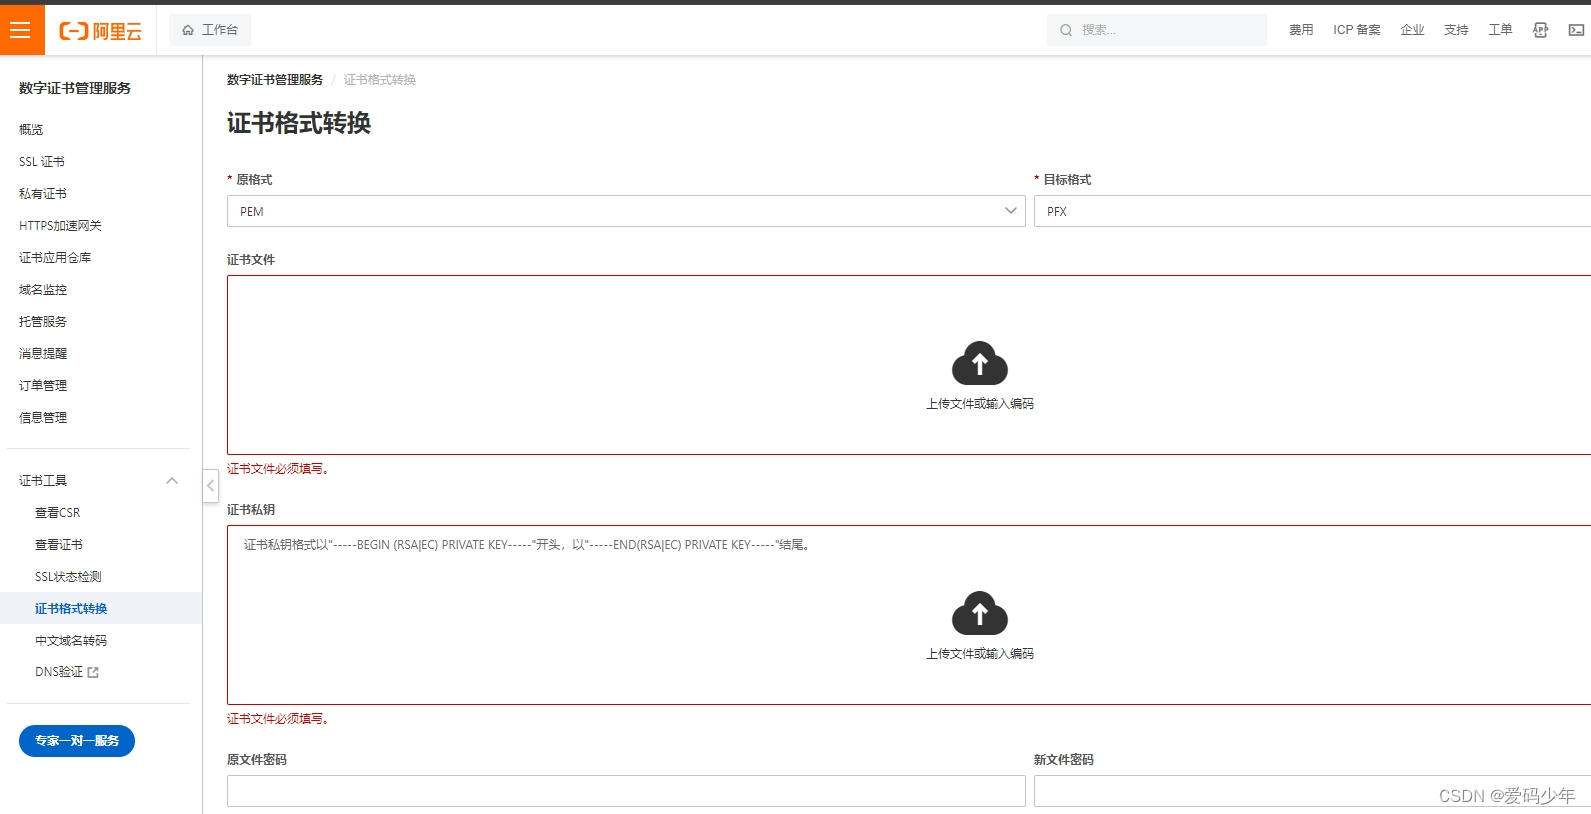Open the Cloud Shell terminal icon
This screenshot has width=1591, height=814.
pos(1576,30)
